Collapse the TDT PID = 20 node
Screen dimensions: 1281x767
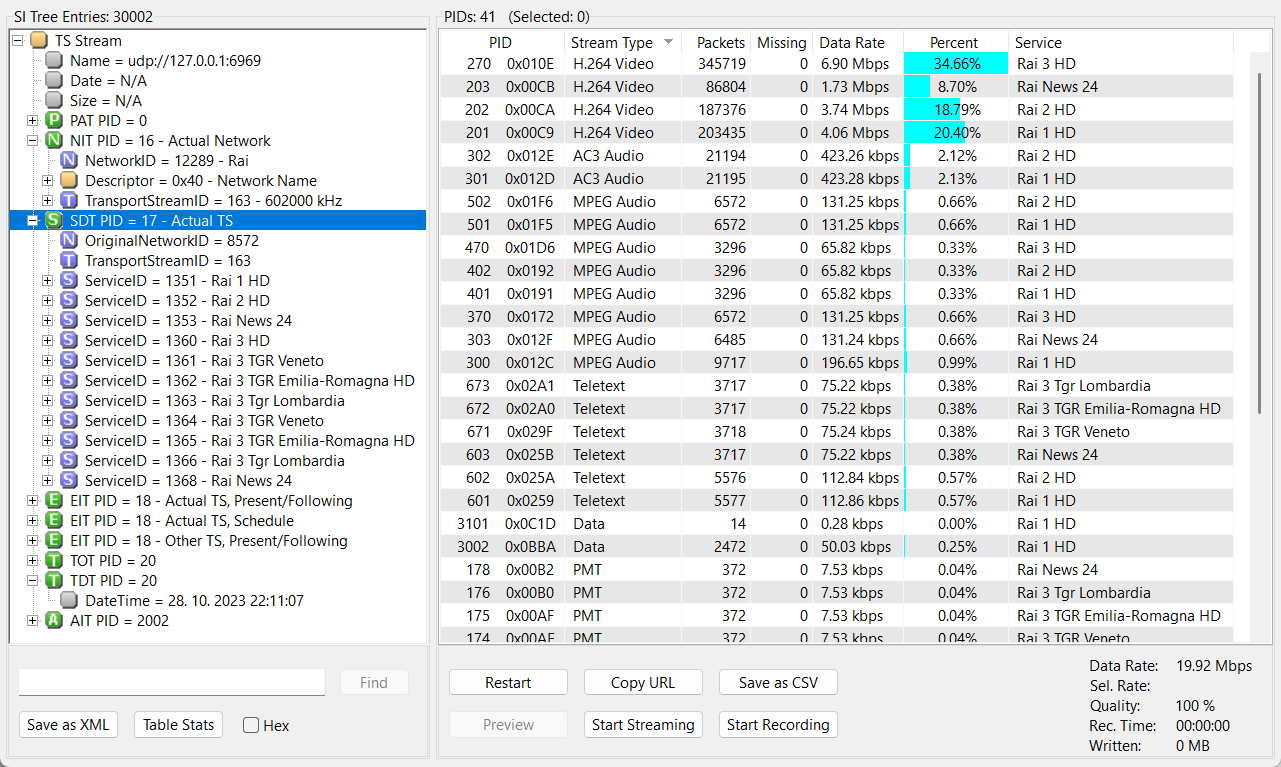click(x=33, y=581)
